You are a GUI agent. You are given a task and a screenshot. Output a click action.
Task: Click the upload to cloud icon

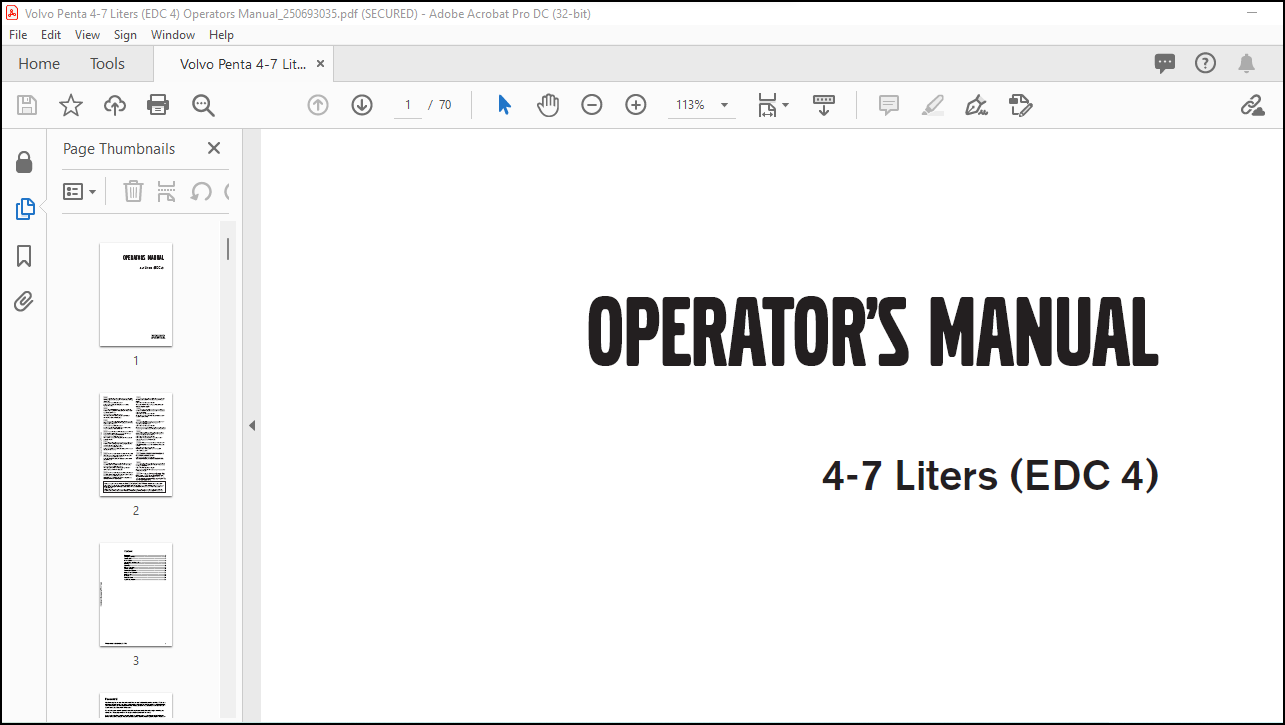pyautogui.click(x=115, y=105)
